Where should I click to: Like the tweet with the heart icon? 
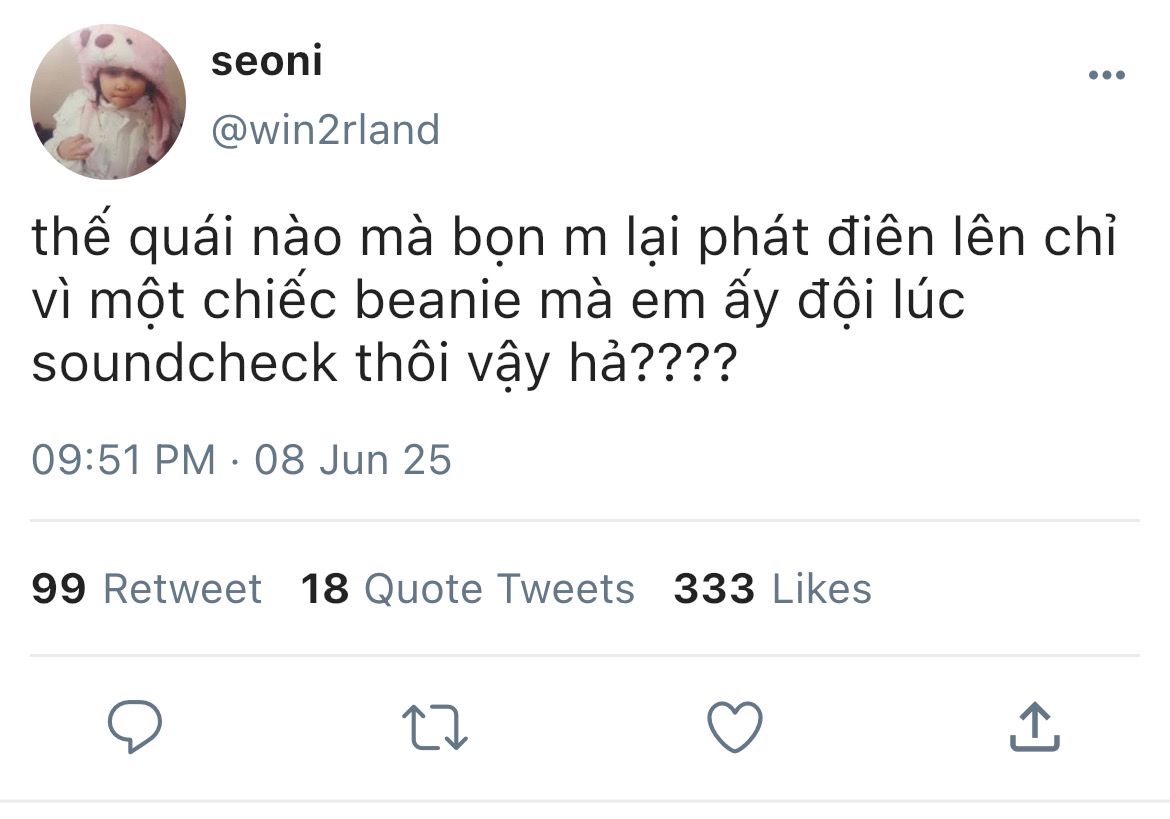point(735,726)
